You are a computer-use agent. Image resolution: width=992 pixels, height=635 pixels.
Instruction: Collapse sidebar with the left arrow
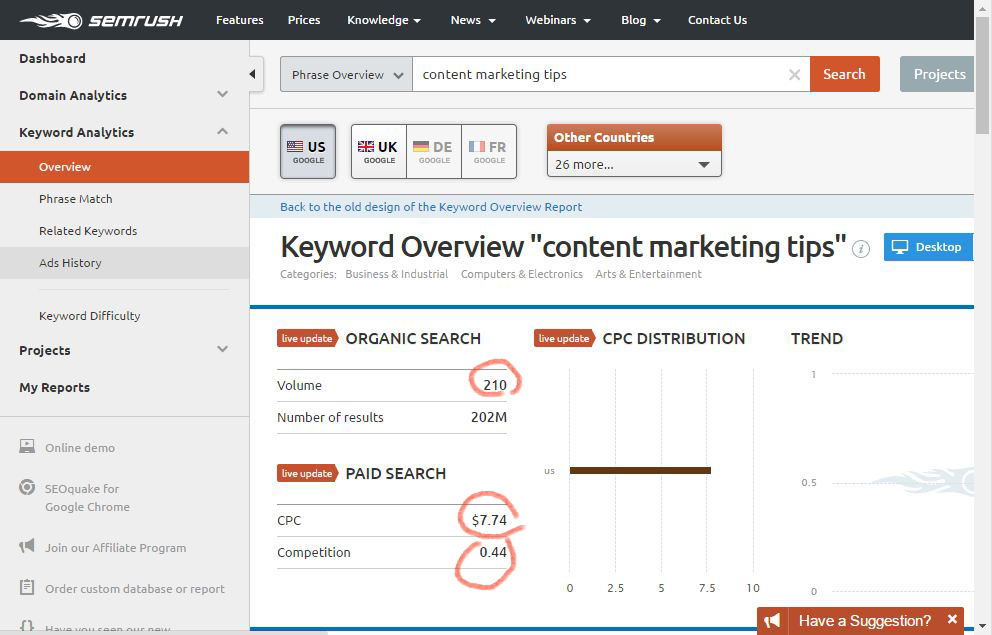click(x=254, y=74)
